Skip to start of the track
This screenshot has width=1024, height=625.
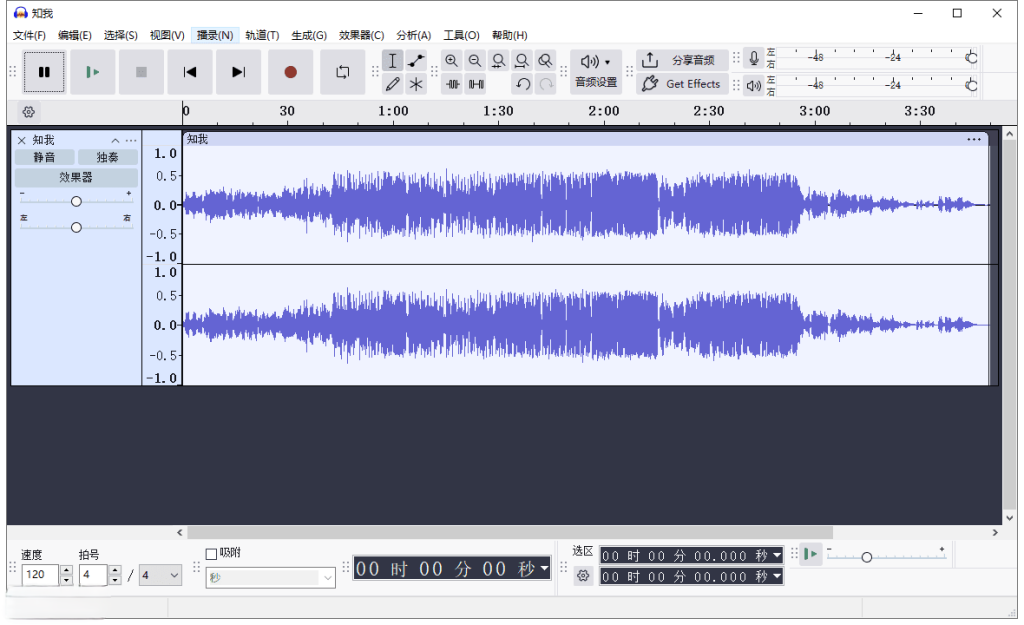[x=189, y=72]
